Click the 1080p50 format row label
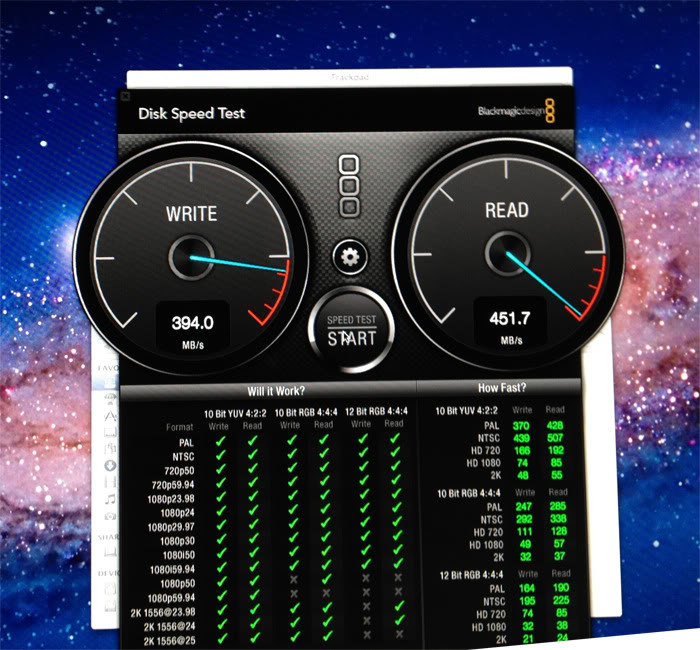Image resolution: width=700 pixels, height=650 pixels. pyautogui.click(x=178, y=583)
